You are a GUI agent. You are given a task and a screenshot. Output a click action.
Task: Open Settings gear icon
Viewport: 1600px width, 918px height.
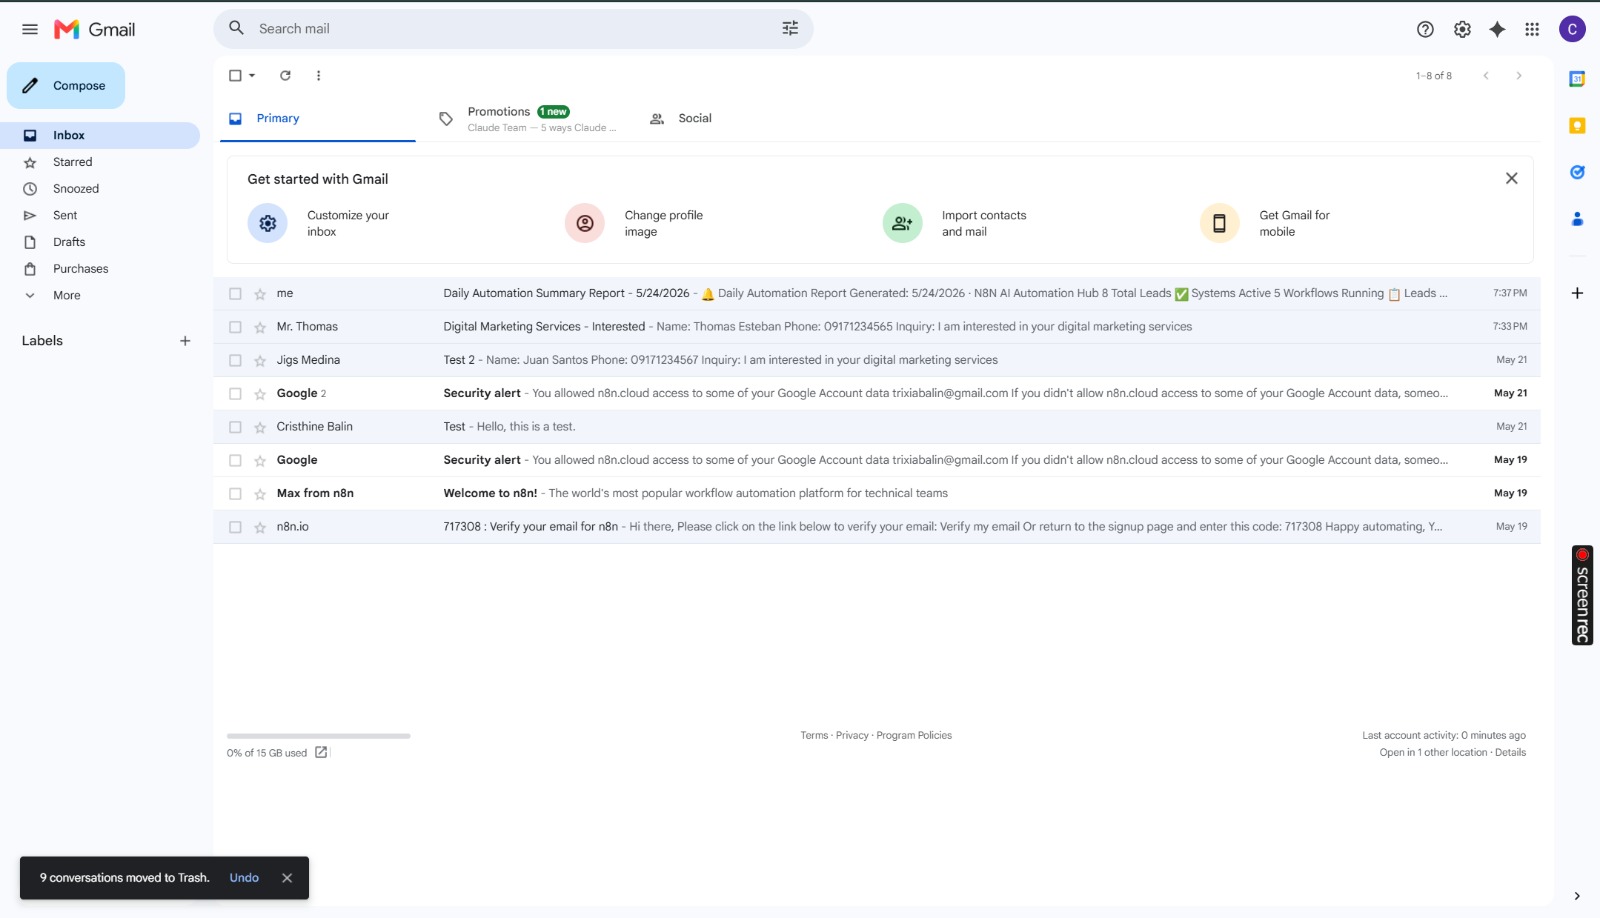tap(1462, 29)
